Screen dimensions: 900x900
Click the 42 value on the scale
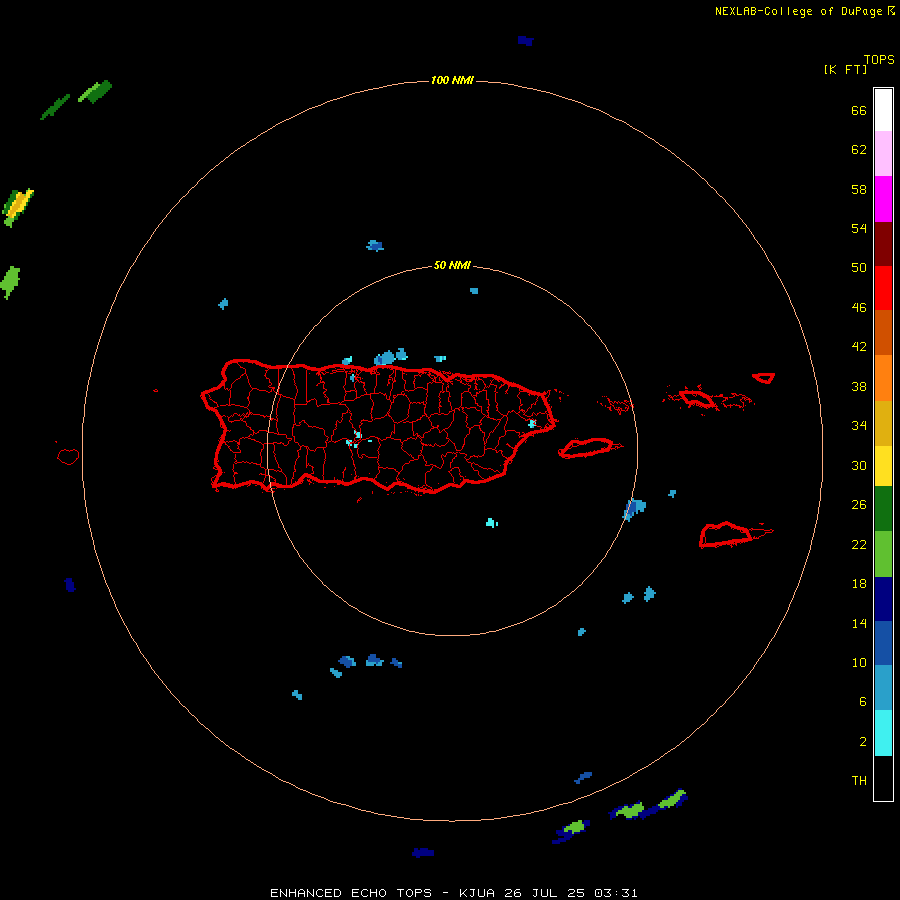(859, 346)
